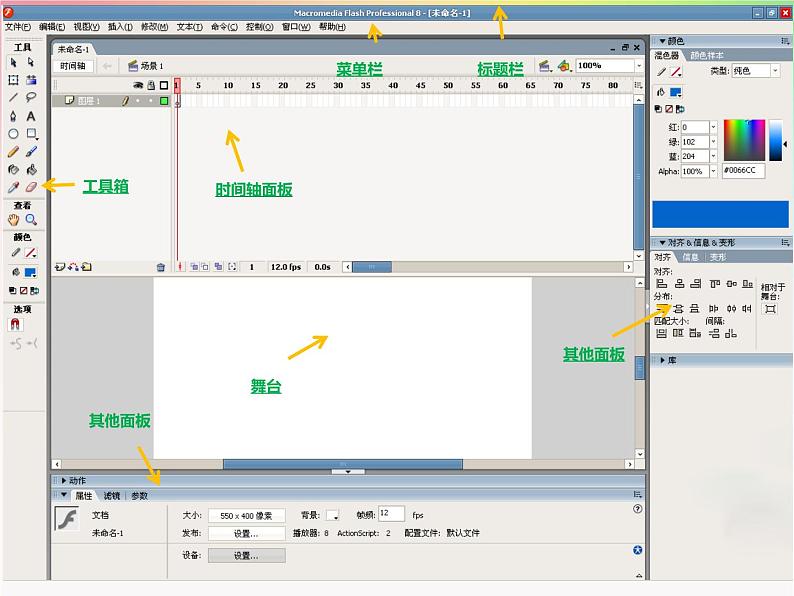Select the Eraser tool

(31, 187)
